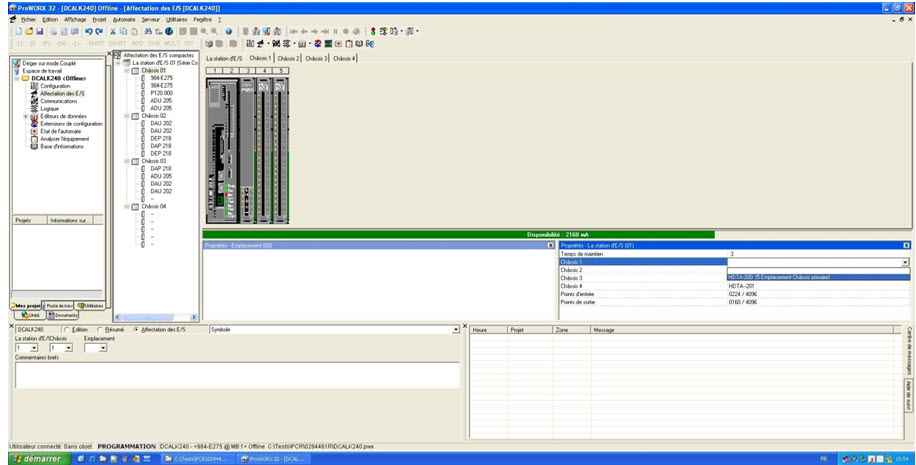Screen dimensions: 916x465
Task: Click the binoculars Find icon
Action: pyautogui.click(x=148, y=32)
